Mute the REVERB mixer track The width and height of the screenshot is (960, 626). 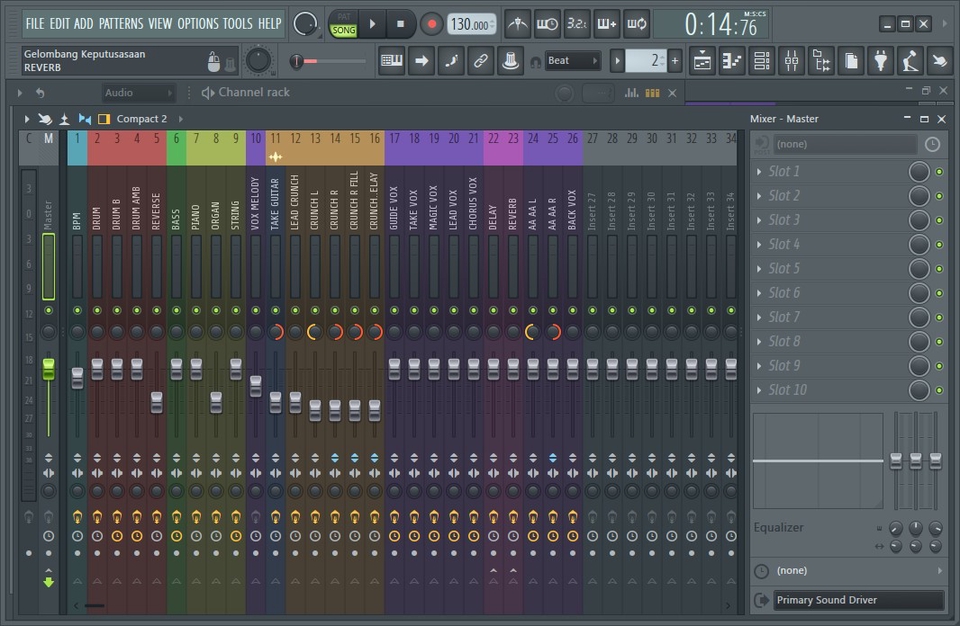[x=513, y=311]
